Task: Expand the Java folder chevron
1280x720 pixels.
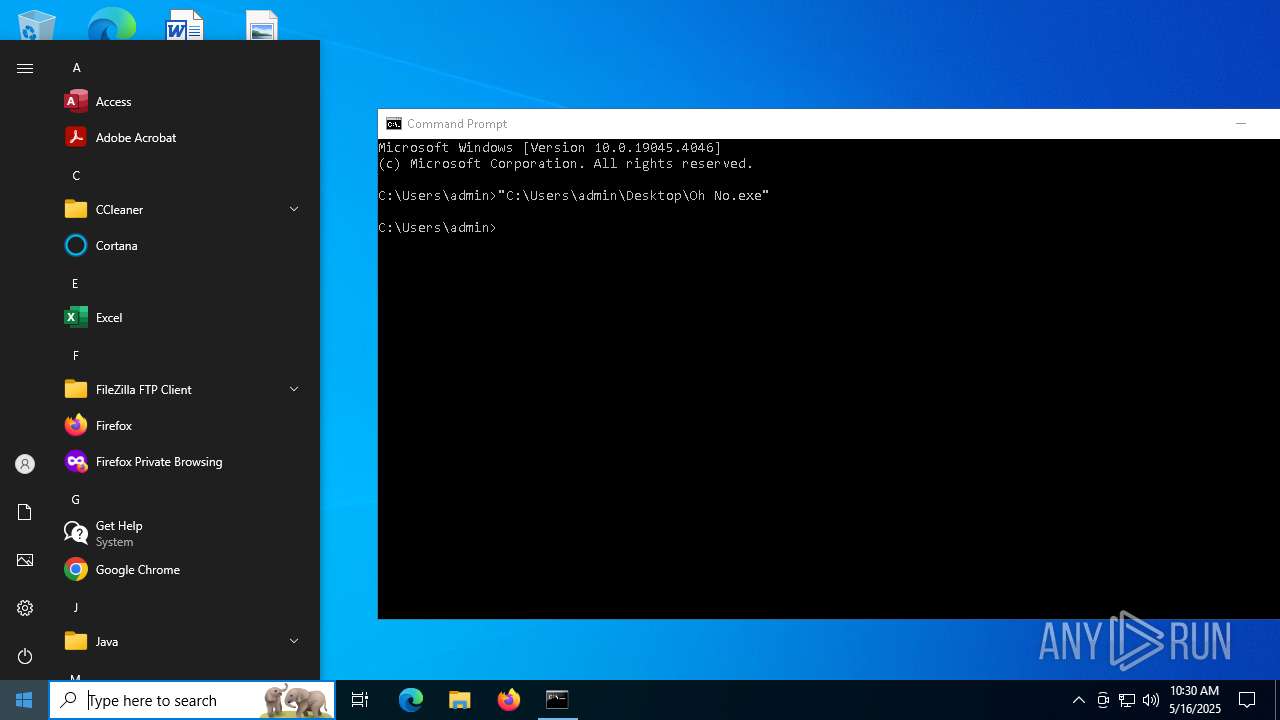Action: click(294, 641)
